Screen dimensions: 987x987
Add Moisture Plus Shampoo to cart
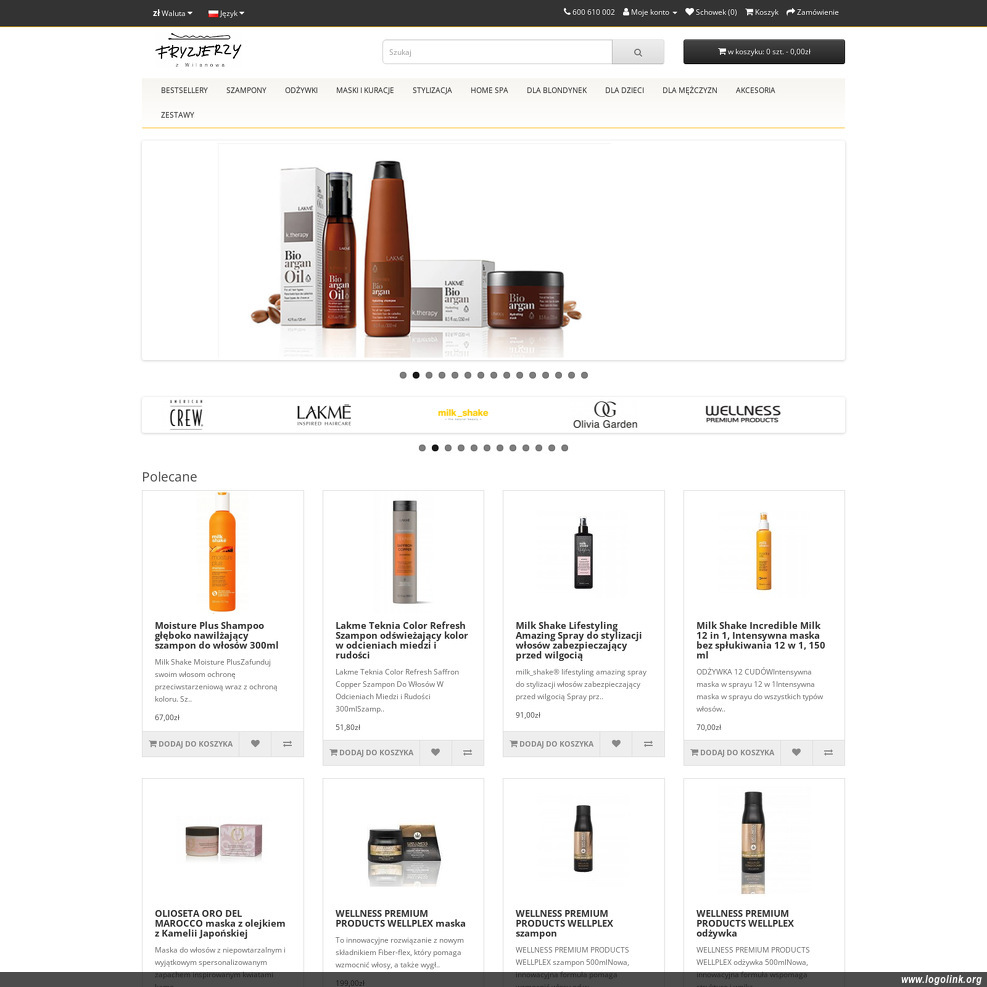coord(191,744)
